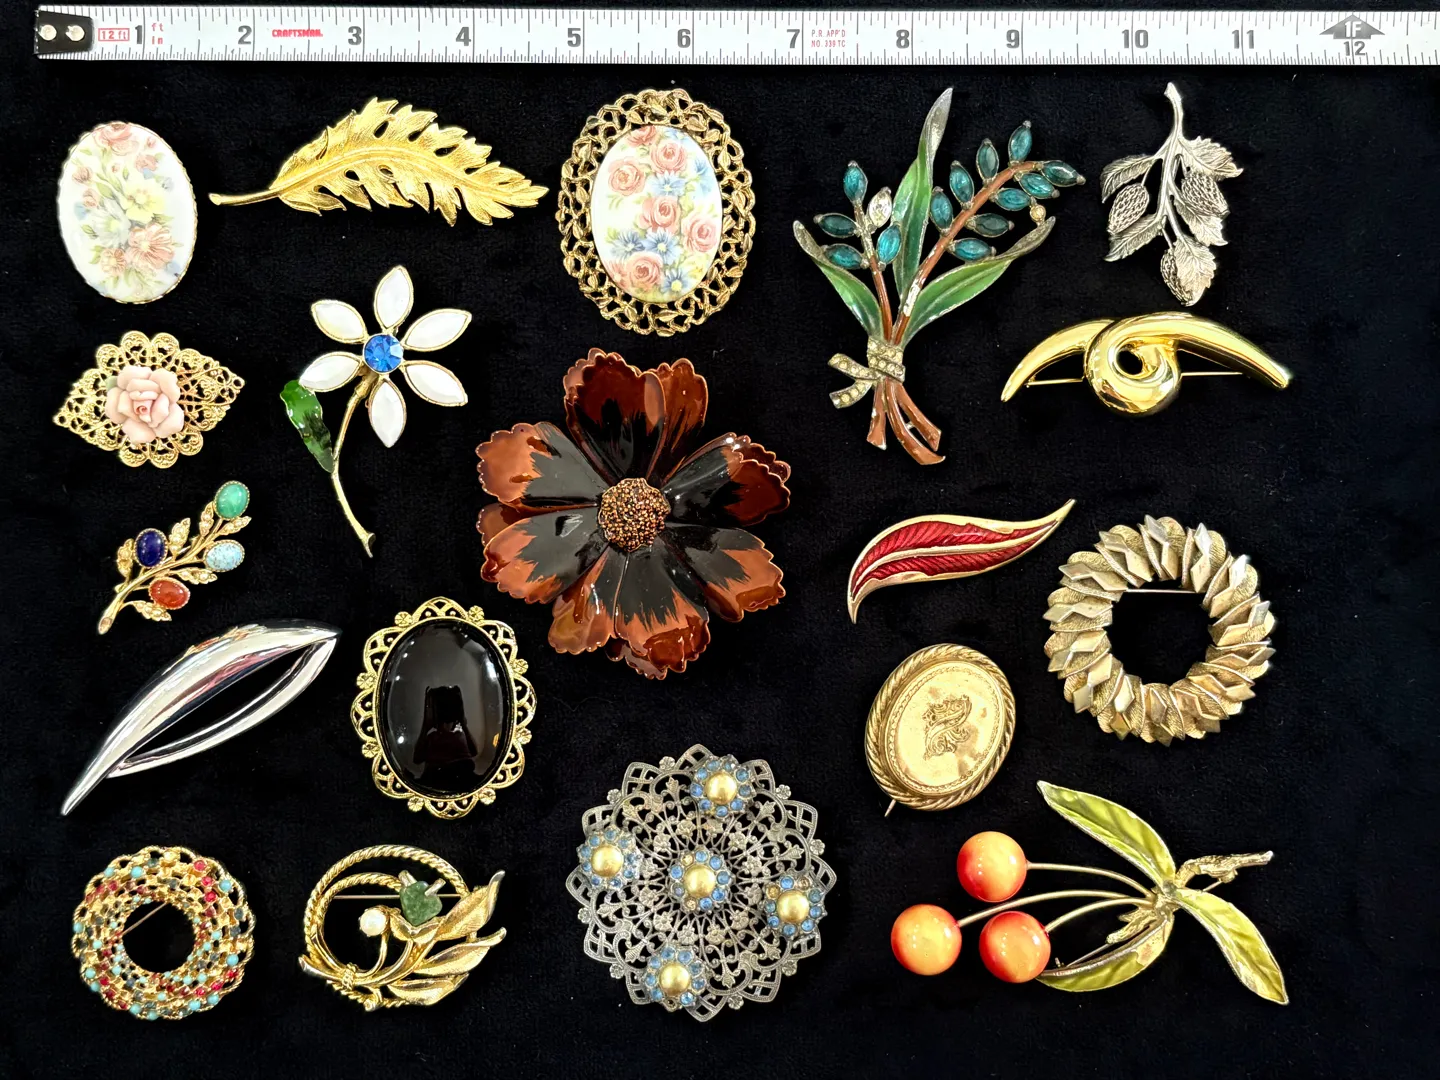1440x1080 pixels.
Task: Click the unframed white oval floral brooch
Action: (126, 220)
